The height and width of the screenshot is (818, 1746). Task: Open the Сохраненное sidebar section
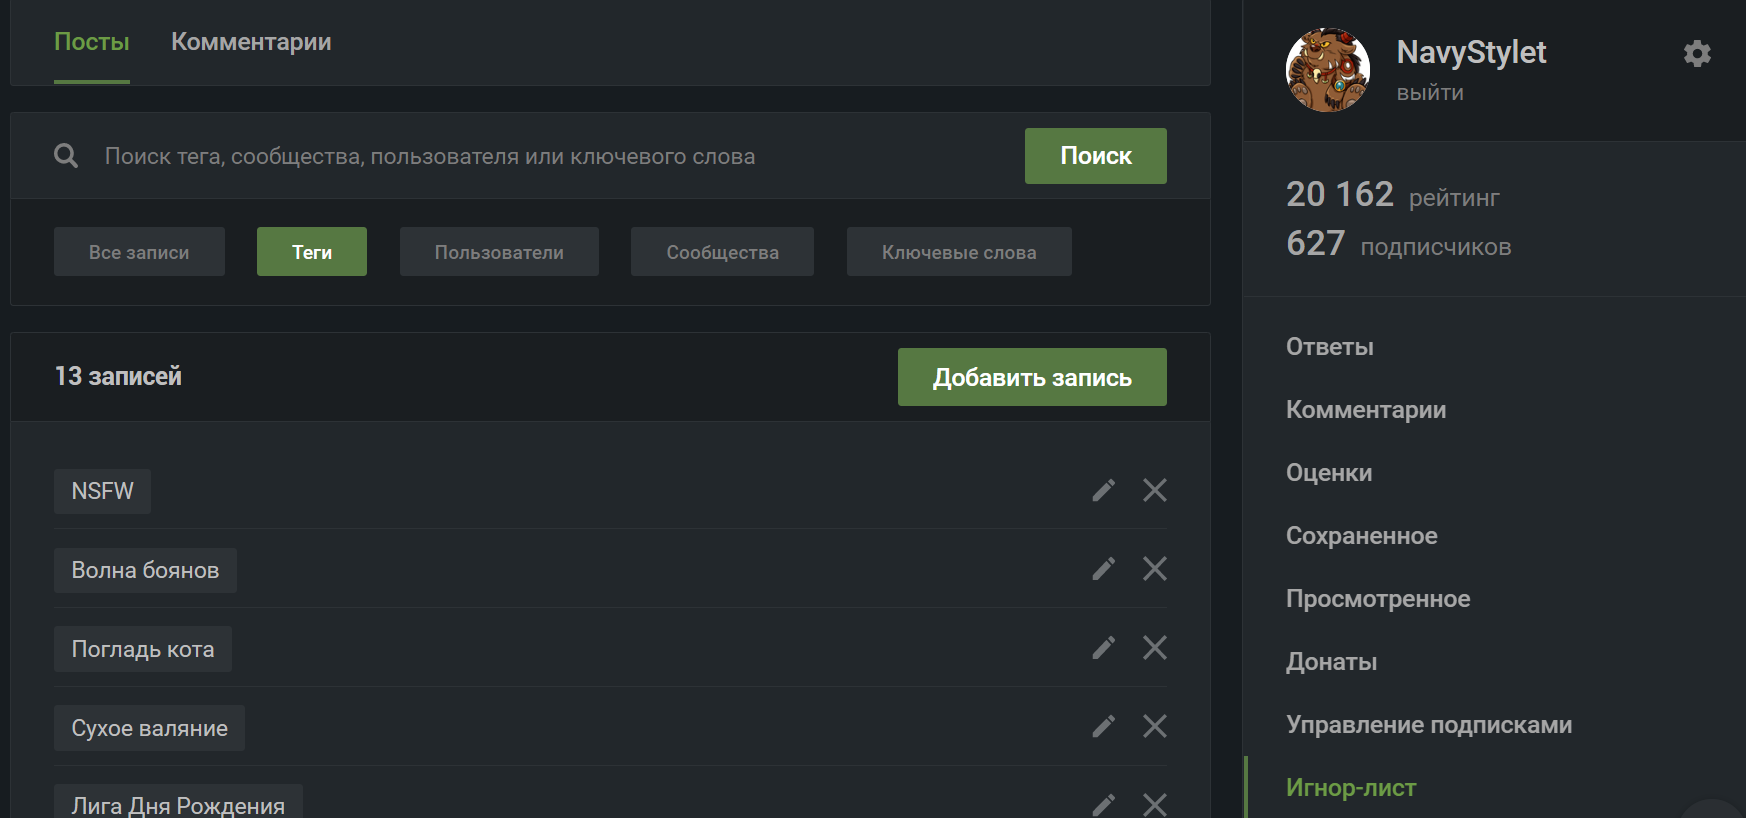click(1362, 536)
